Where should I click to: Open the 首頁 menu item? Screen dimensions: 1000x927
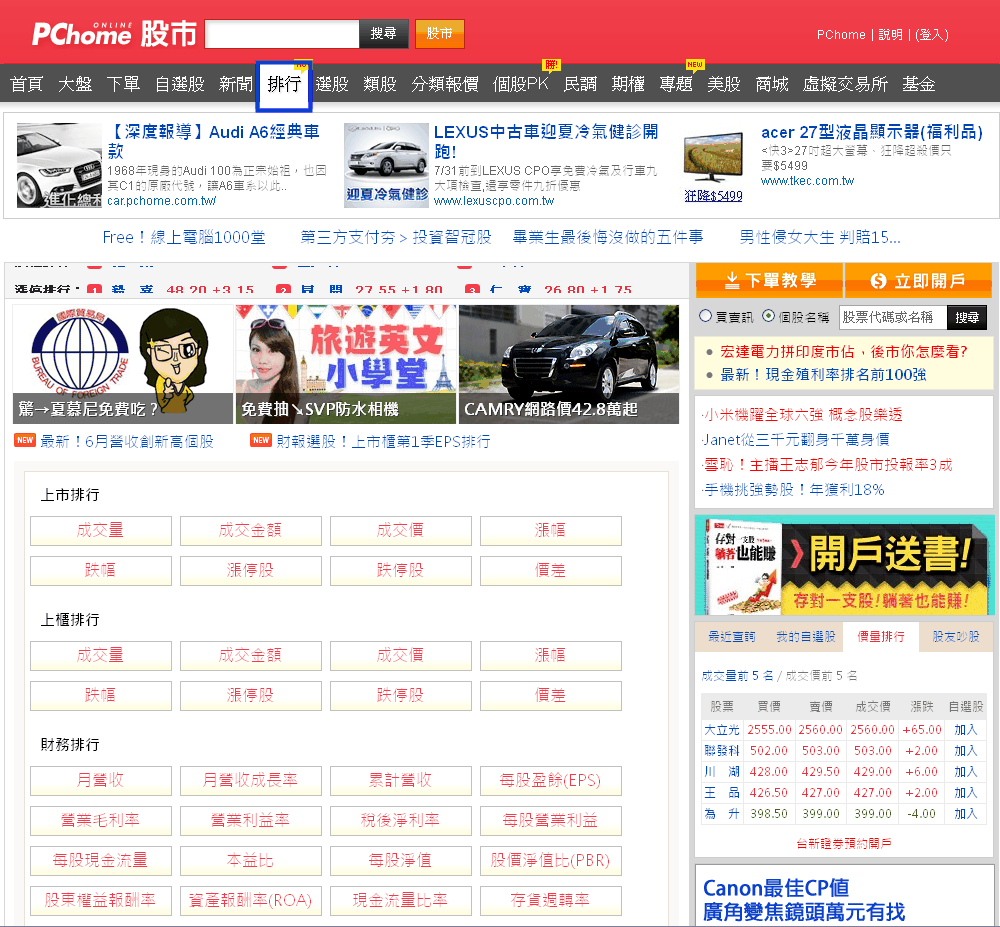[27, 84]
